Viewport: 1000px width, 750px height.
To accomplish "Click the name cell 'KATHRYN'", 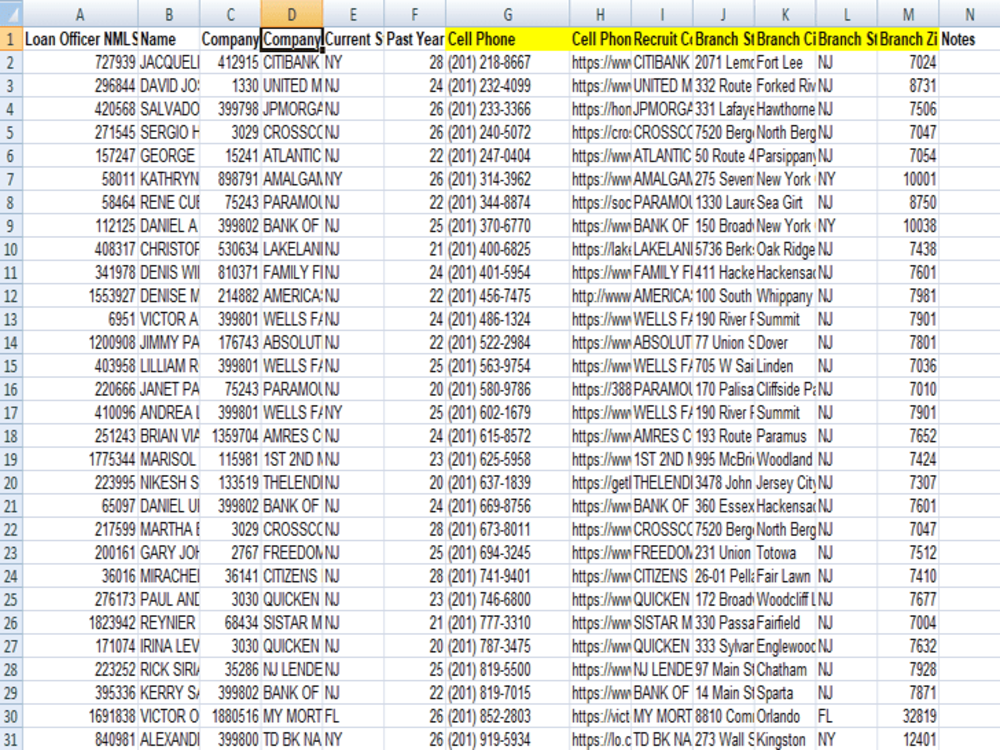I will (x=168, y=179).
